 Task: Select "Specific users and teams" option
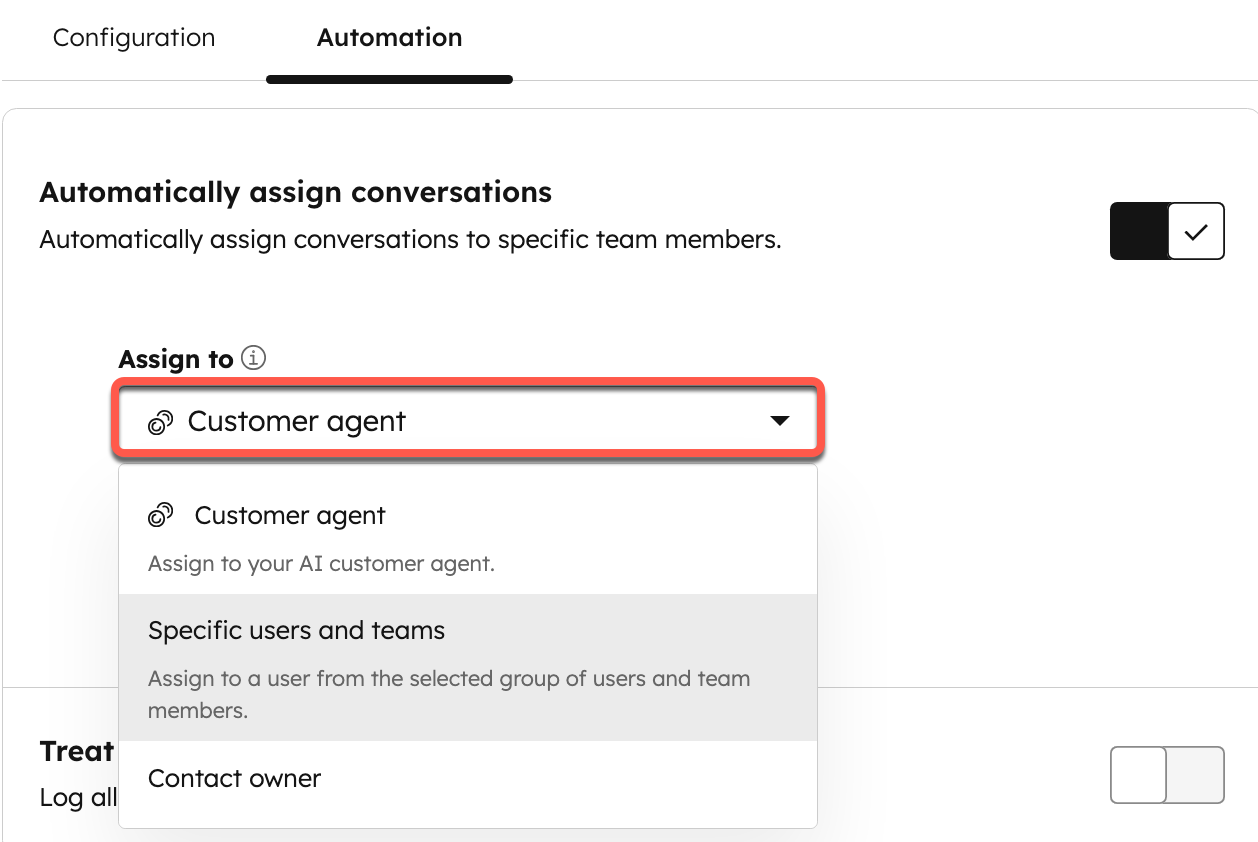click(x=296, y=630)
